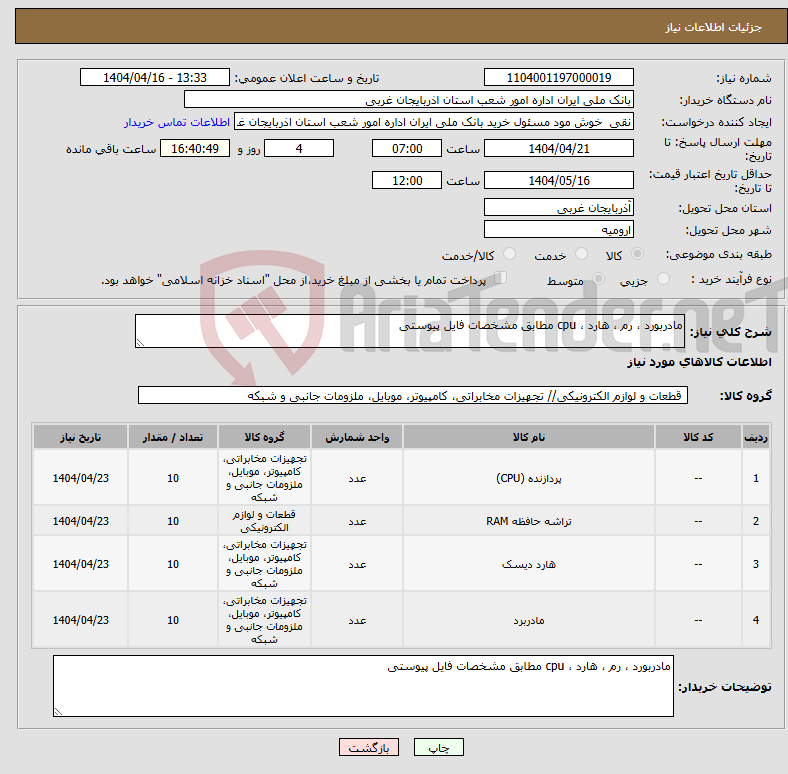The height and width of the screenshot is (774, 788).
Task: Click the CPU row quantity 10
Action: 173,478
